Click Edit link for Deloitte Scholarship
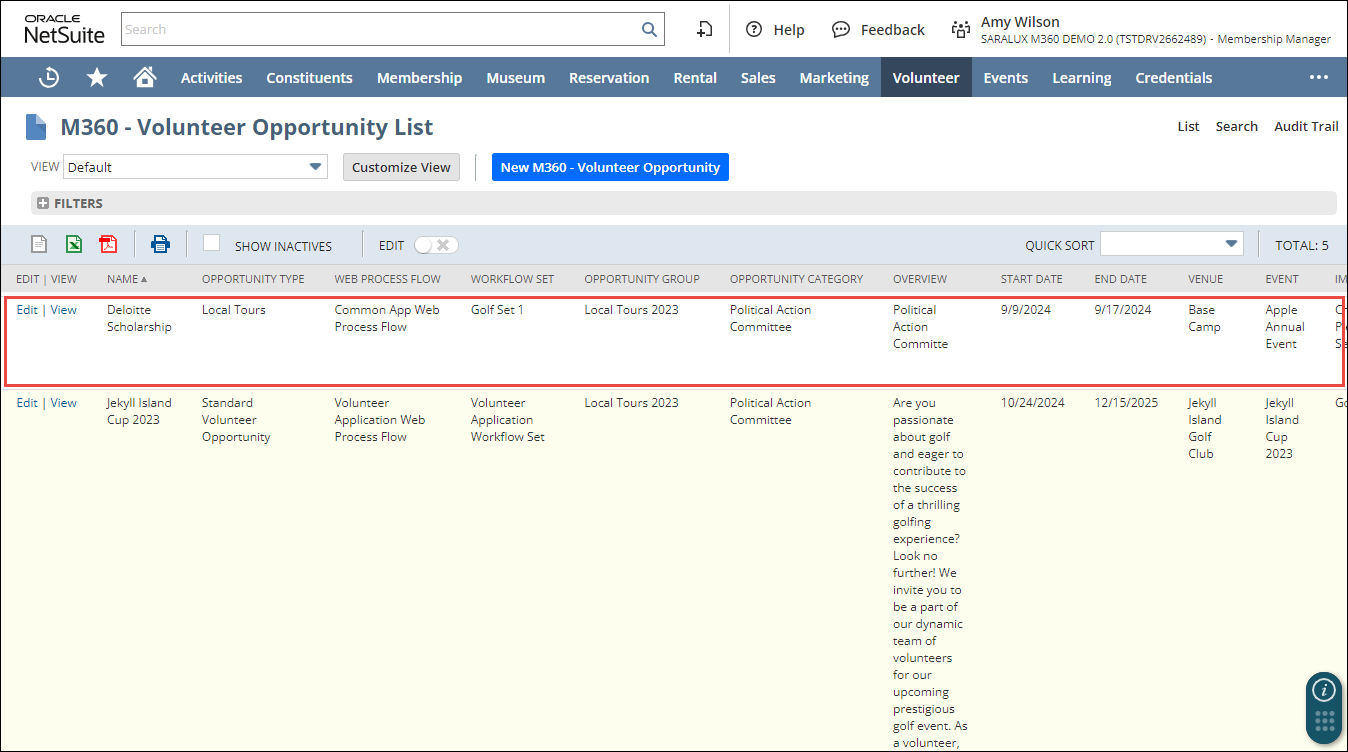Image resolution: width=1348 pixels, height=752 pixels. click(27, 310)
